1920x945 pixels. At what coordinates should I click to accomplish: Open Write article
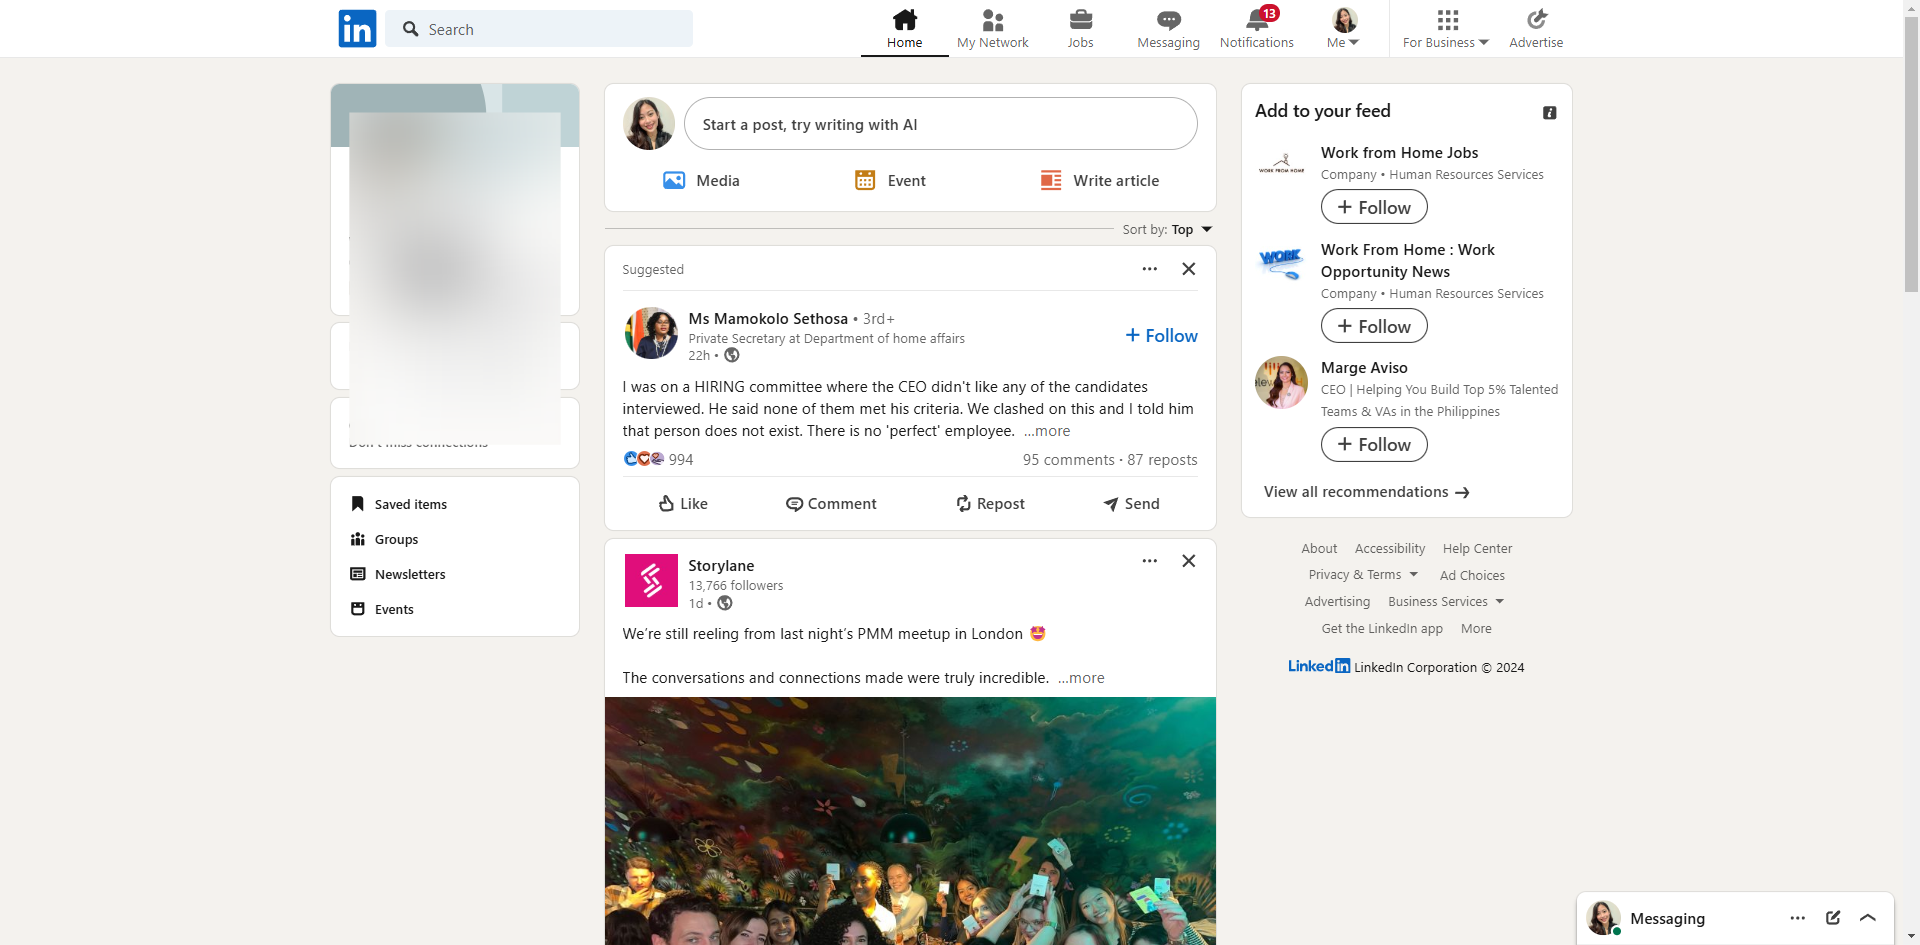click(1099, 181)
